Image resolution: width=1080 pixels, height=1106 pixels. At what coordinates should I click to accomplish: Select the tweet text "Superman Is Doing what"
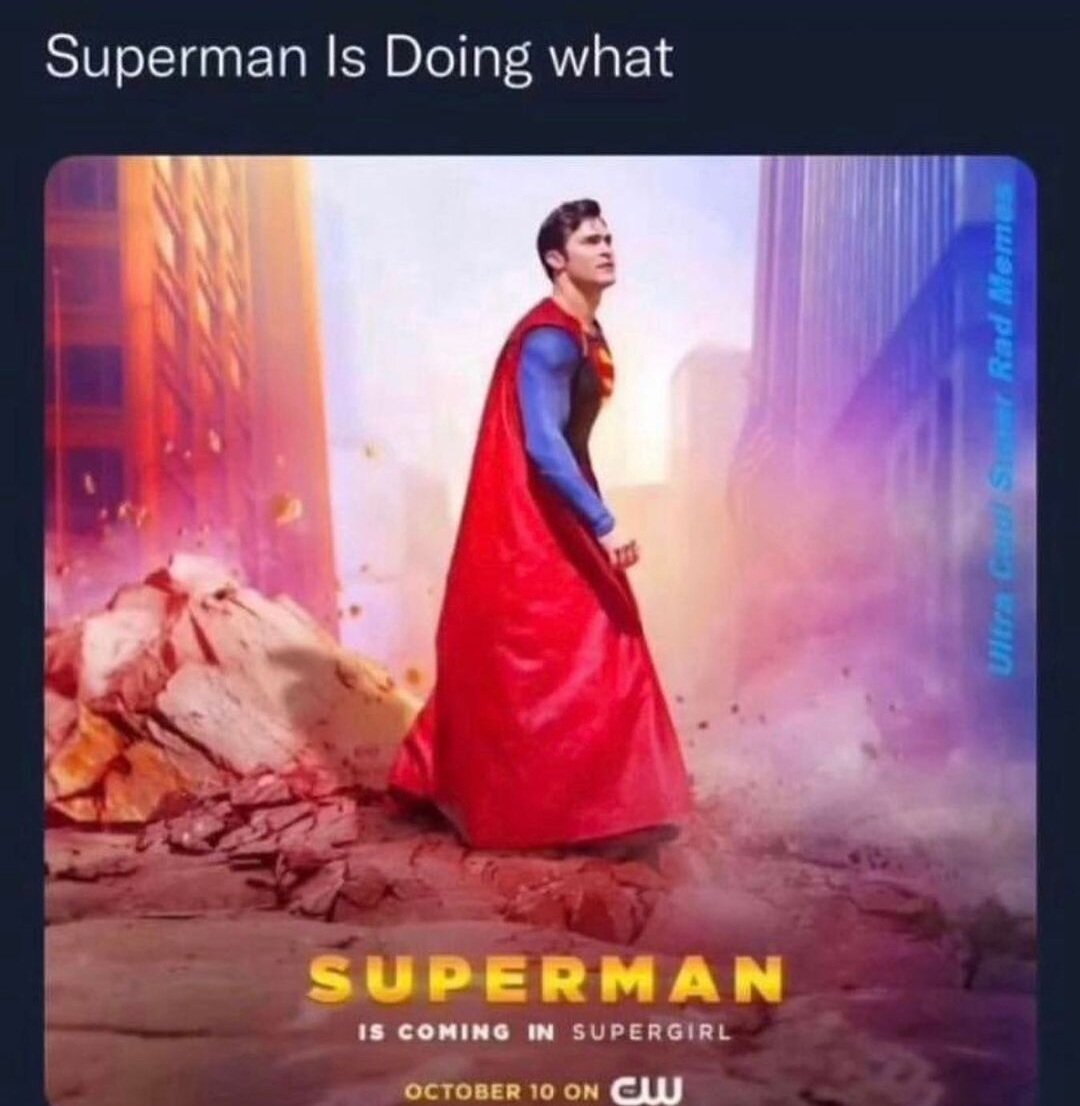click(359, 59)
